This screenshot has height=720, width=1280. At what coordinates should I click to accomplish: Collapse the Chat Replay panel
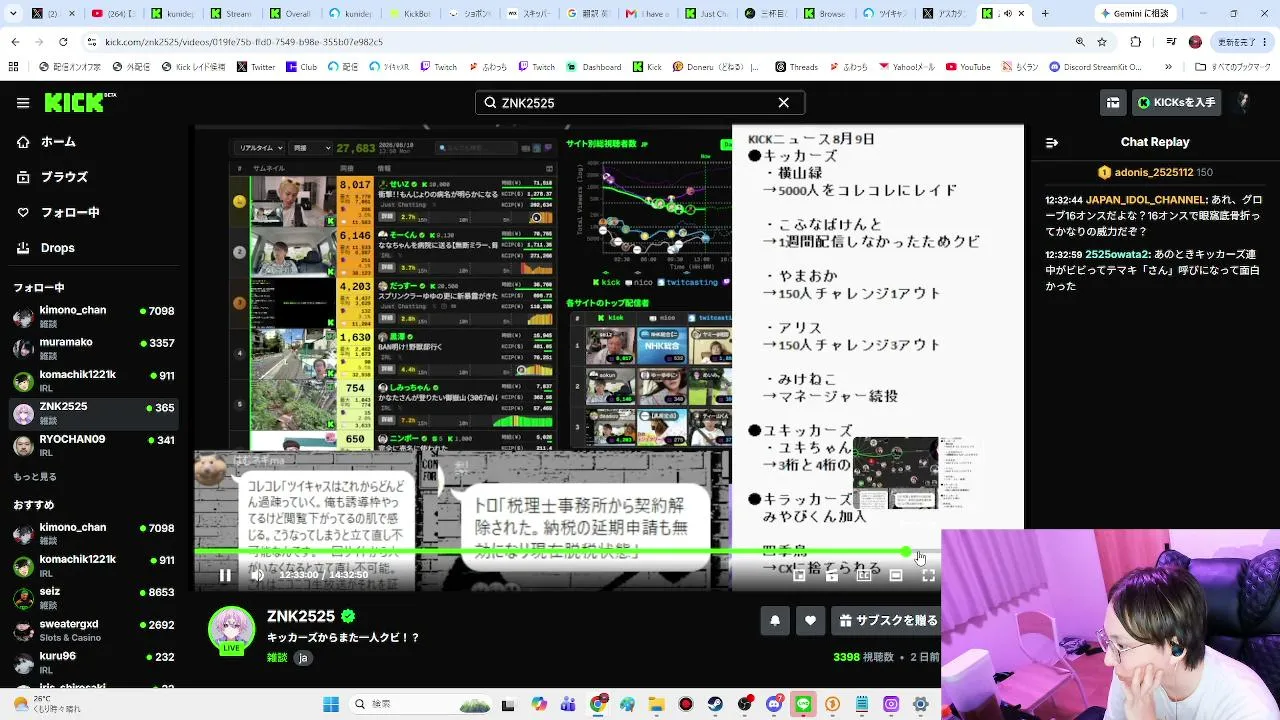[x=1052, y=143]
